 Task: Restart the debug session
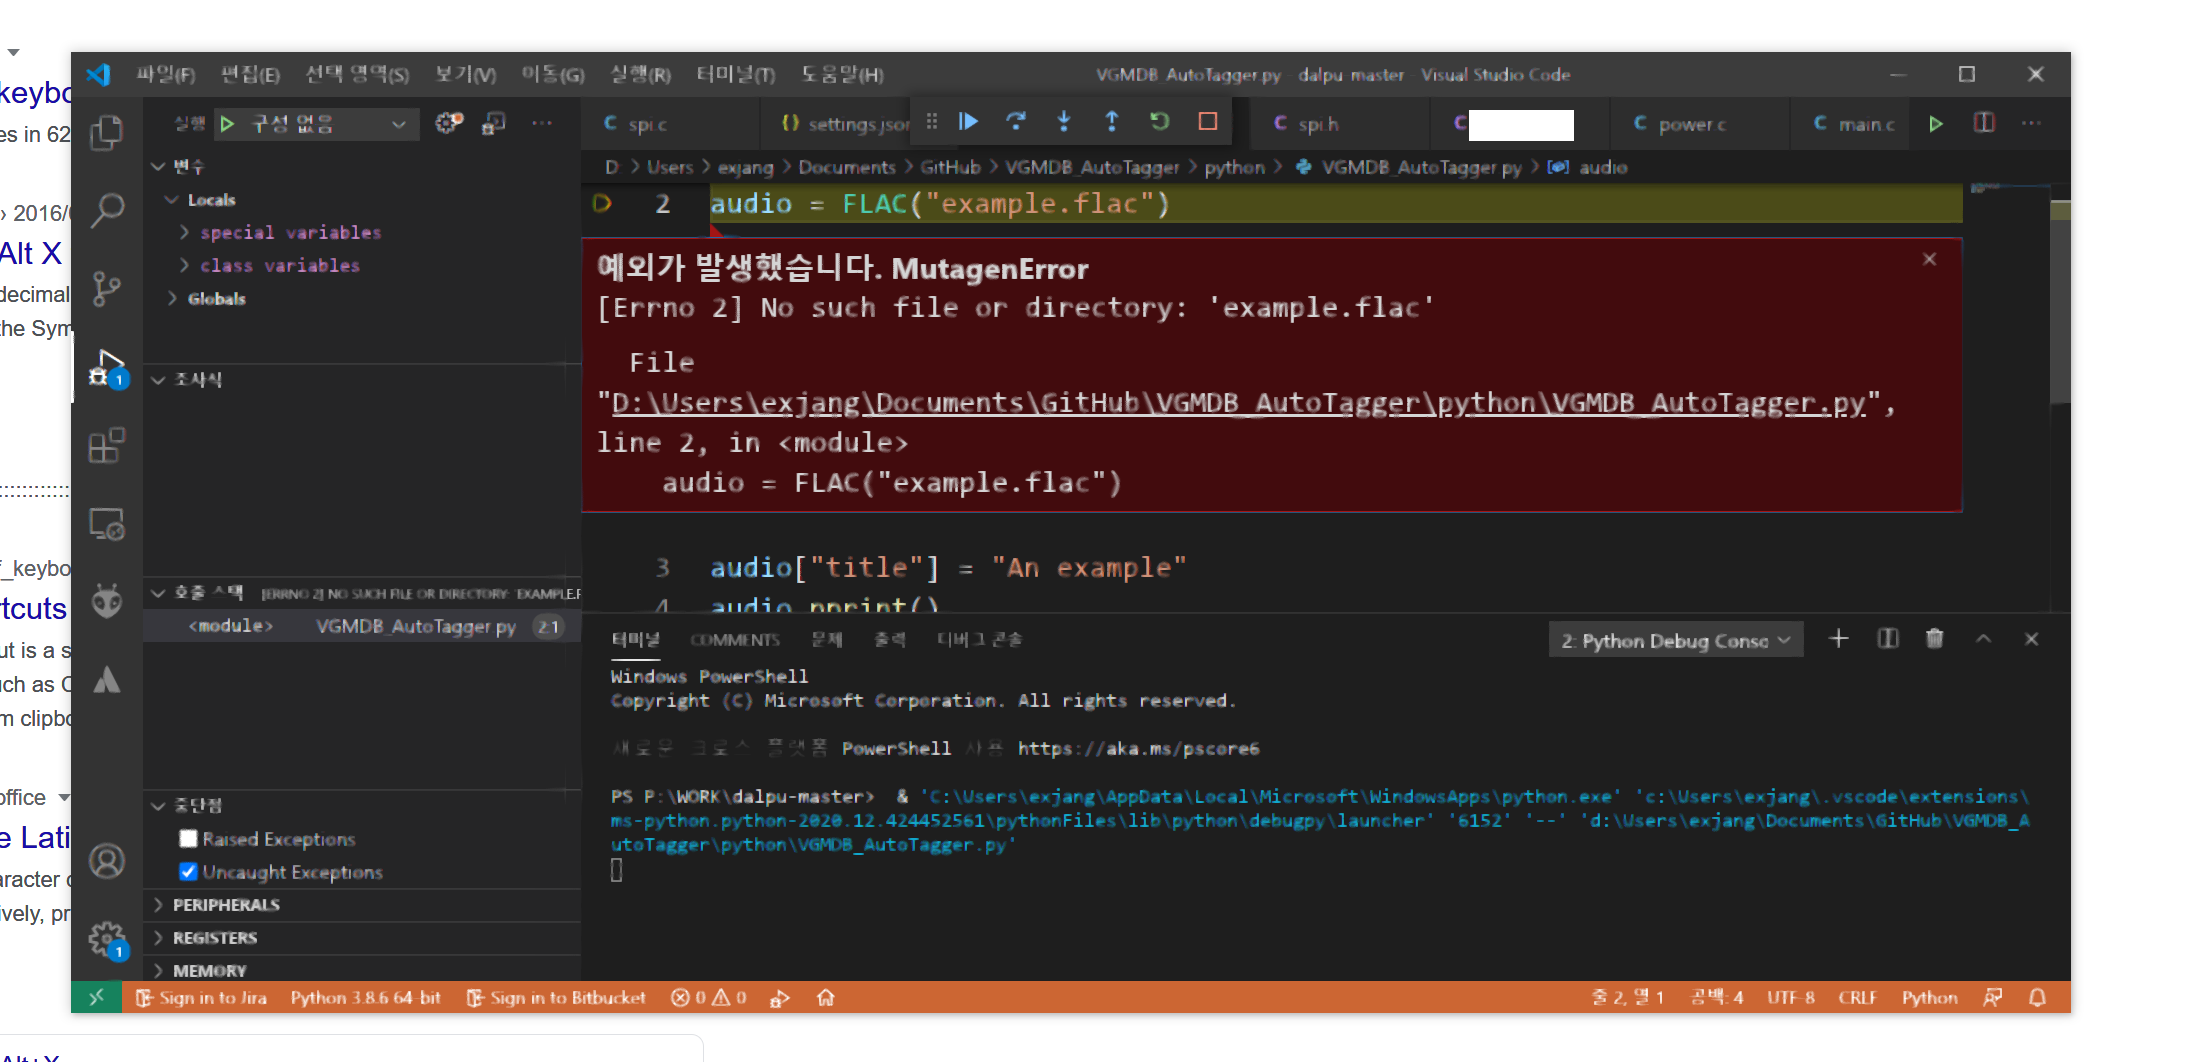click(1160, 122)
